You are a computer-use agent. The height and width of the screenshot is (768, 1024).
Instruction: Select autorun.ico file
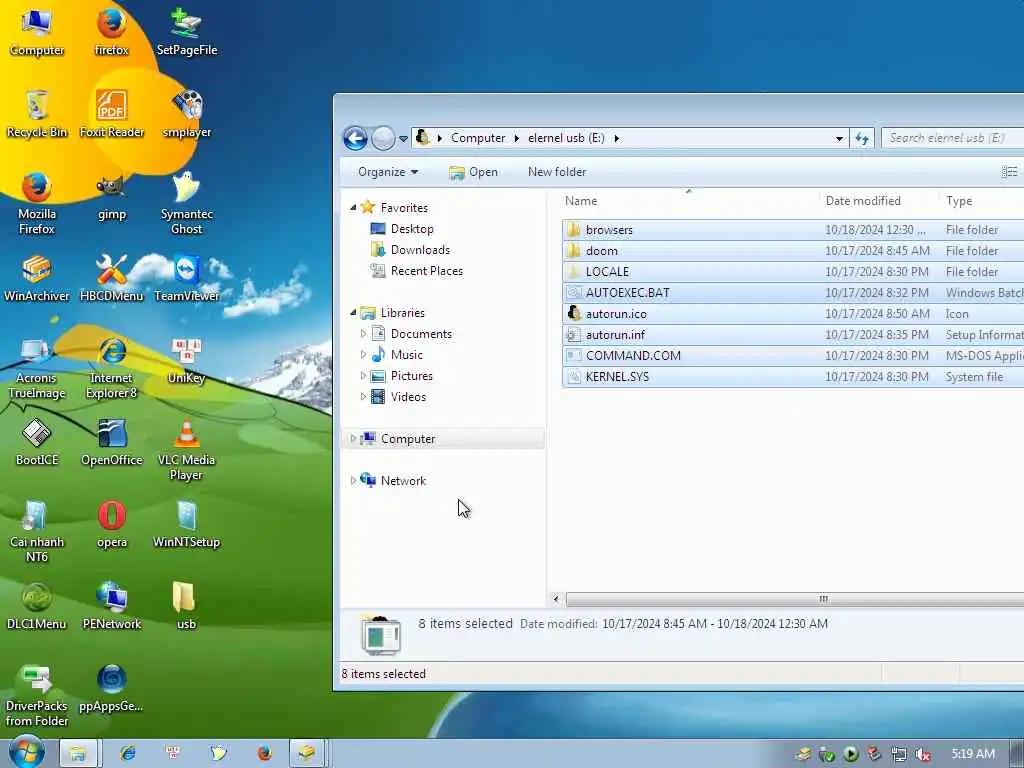coord(793,313)
